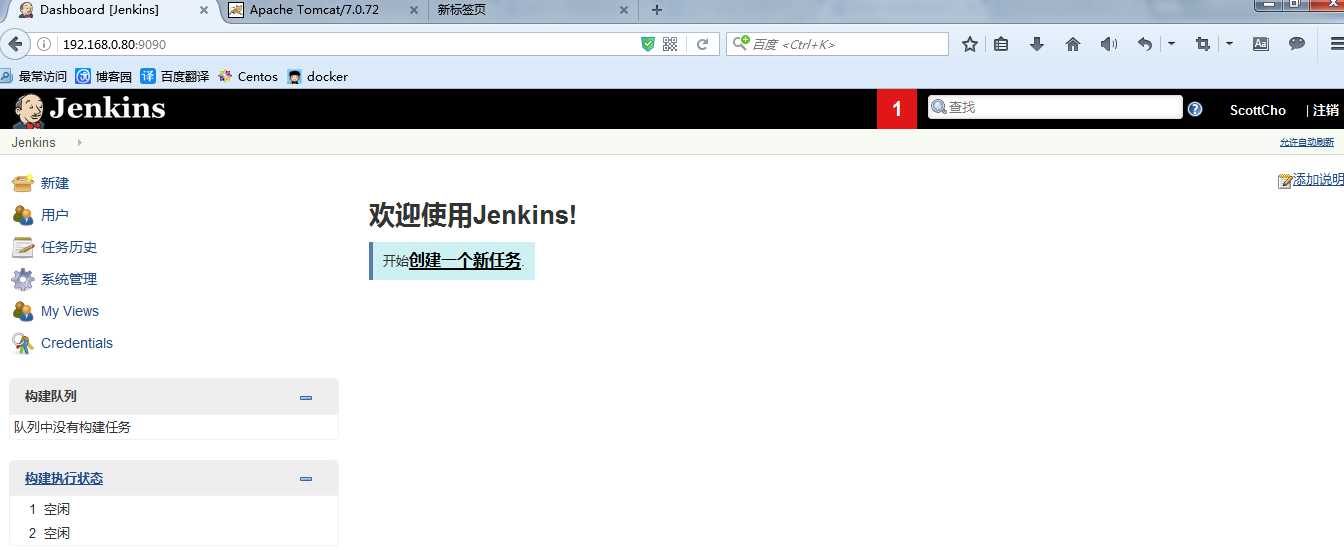Collapse the 构建执行状态 panel
This screenshot has height=550, width=1344.
306,479
